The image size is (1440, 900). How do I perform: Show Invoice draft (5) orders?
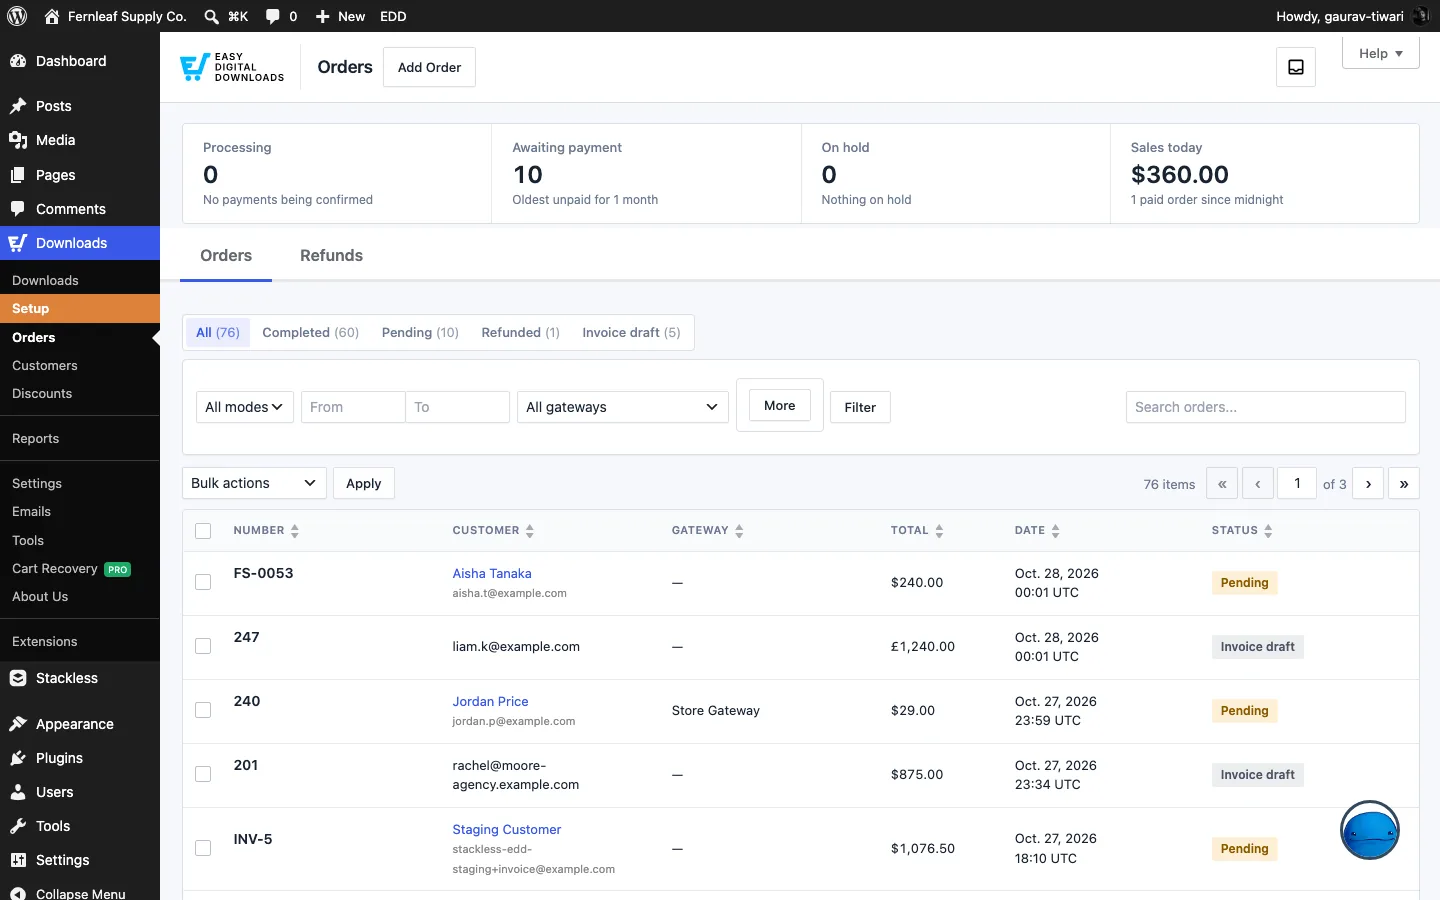tap(631, 333)
